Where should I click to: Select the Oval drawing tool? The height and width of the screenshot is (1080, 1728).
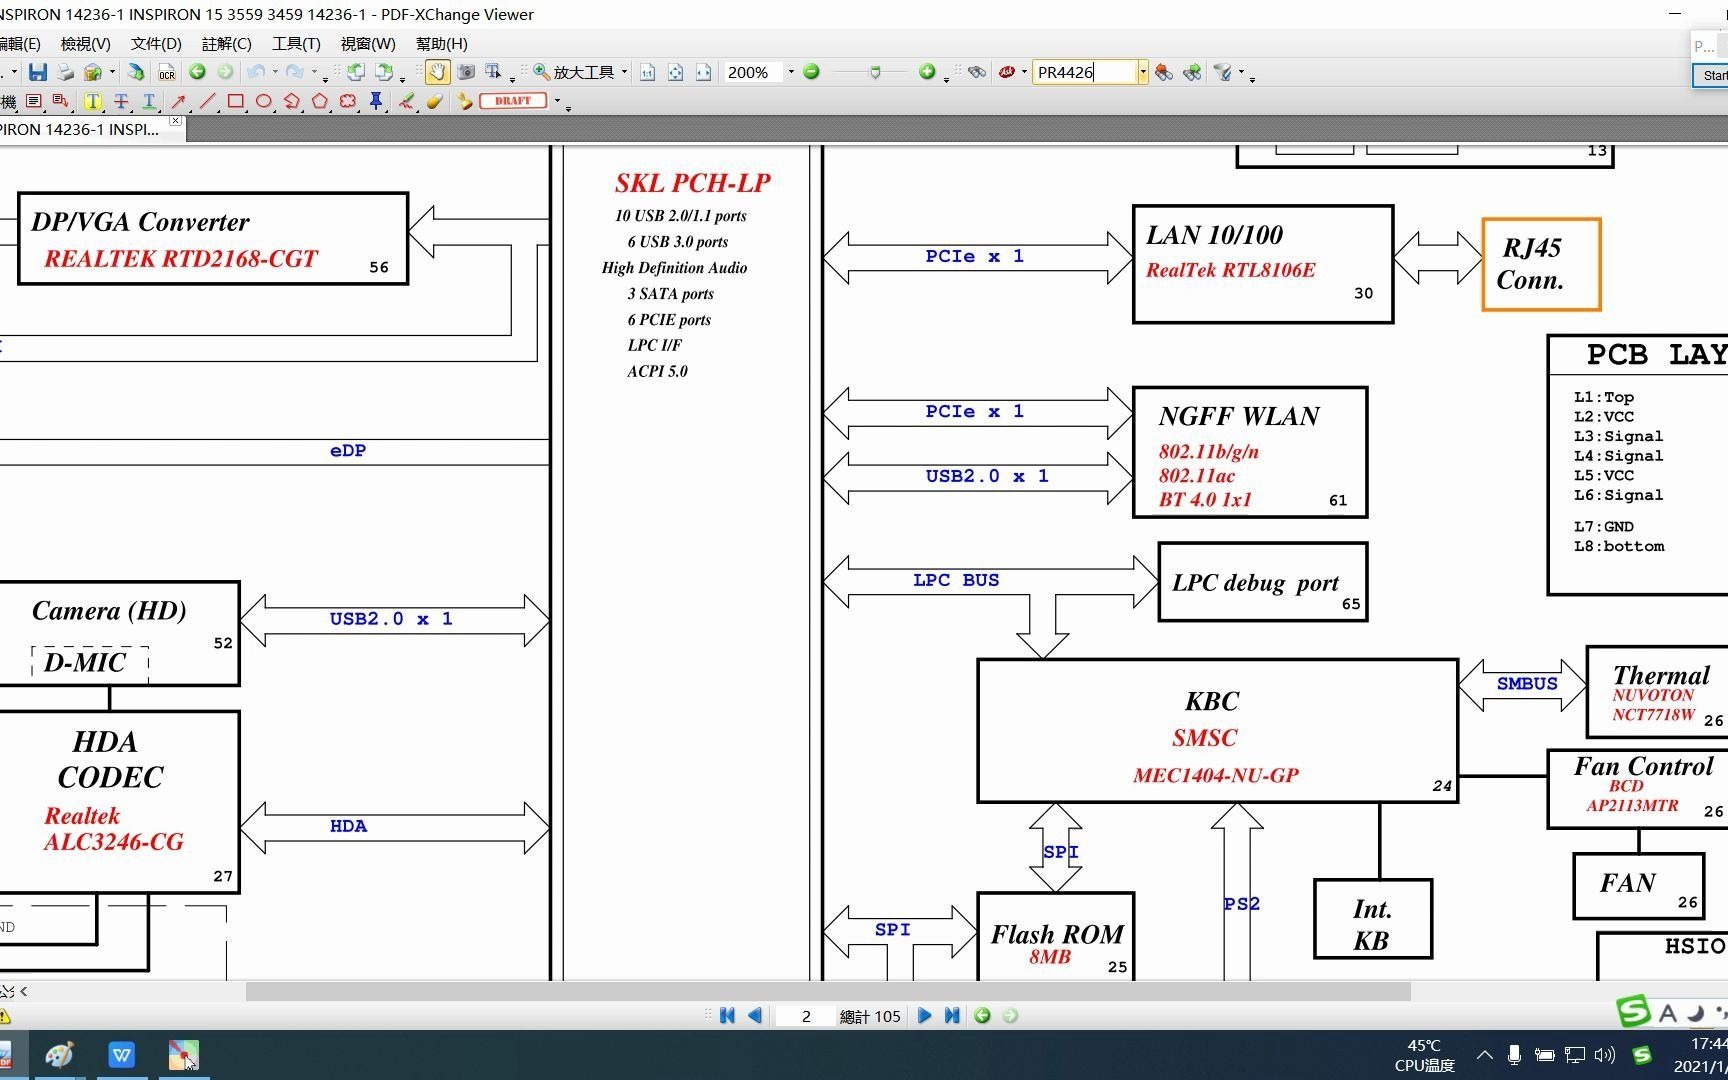pos(263,101)
